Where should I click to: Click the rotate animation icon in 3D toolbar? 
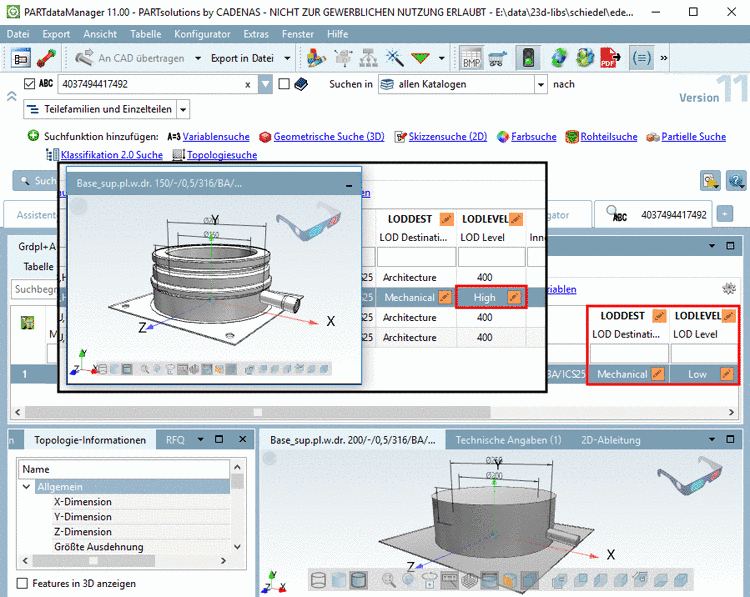pyautogui.click(x=429, y=580)
